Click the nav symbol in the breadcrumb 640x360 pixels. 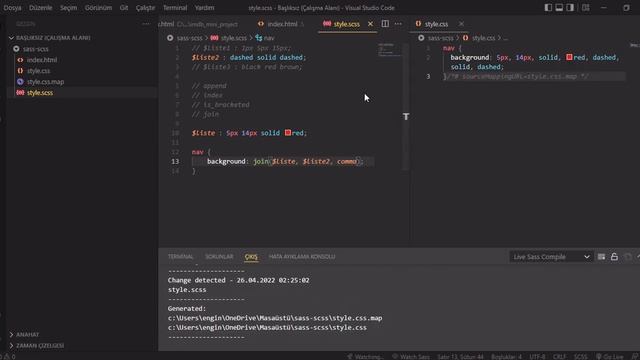pos(269,38)
